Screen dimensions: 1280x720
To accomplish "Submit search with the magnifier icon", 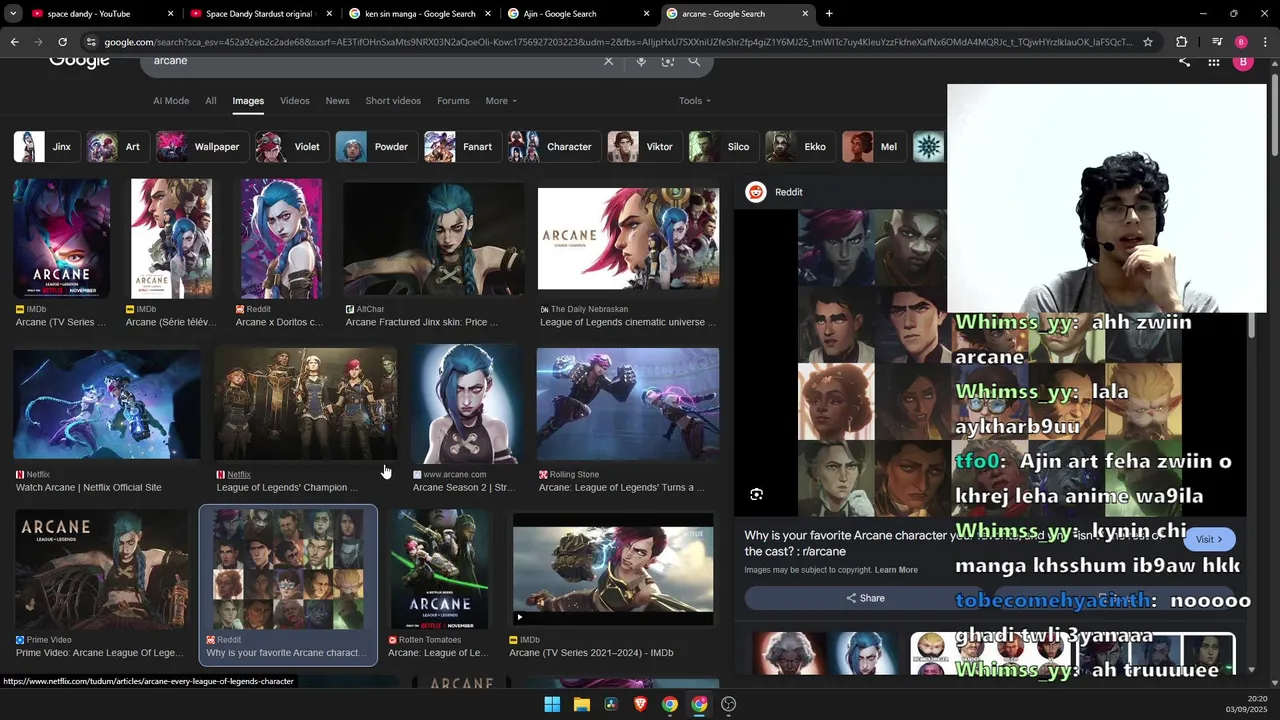I will (x=694, y=61).
